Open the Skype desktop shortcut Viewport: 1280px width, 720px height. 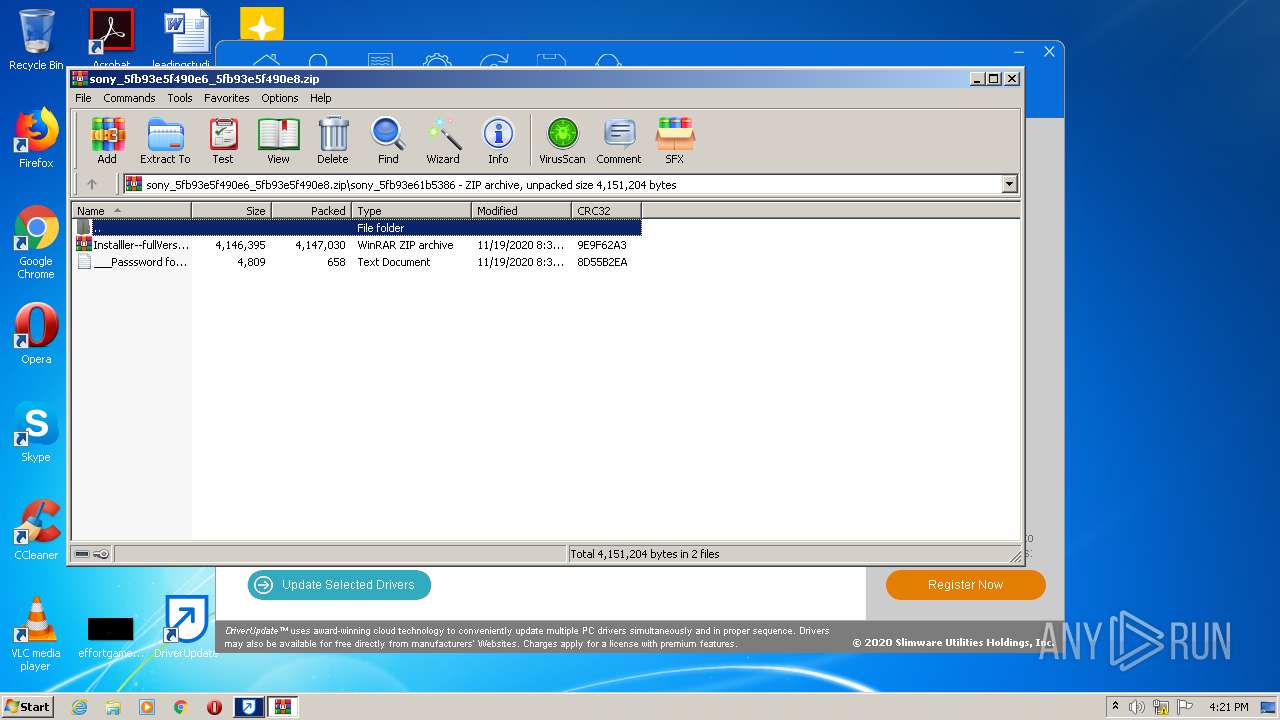36,432
